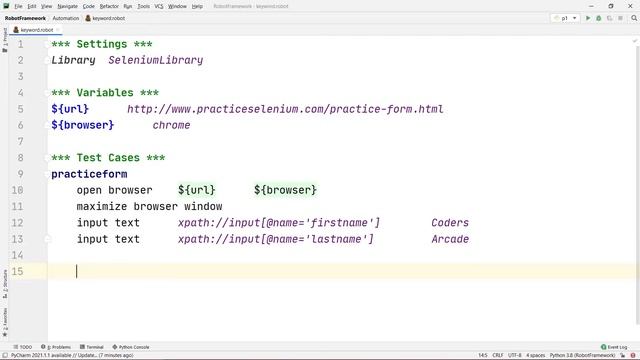The image size is (640, 360).
Task: Open the Terminal tool window
Action: tap(92, 347)
